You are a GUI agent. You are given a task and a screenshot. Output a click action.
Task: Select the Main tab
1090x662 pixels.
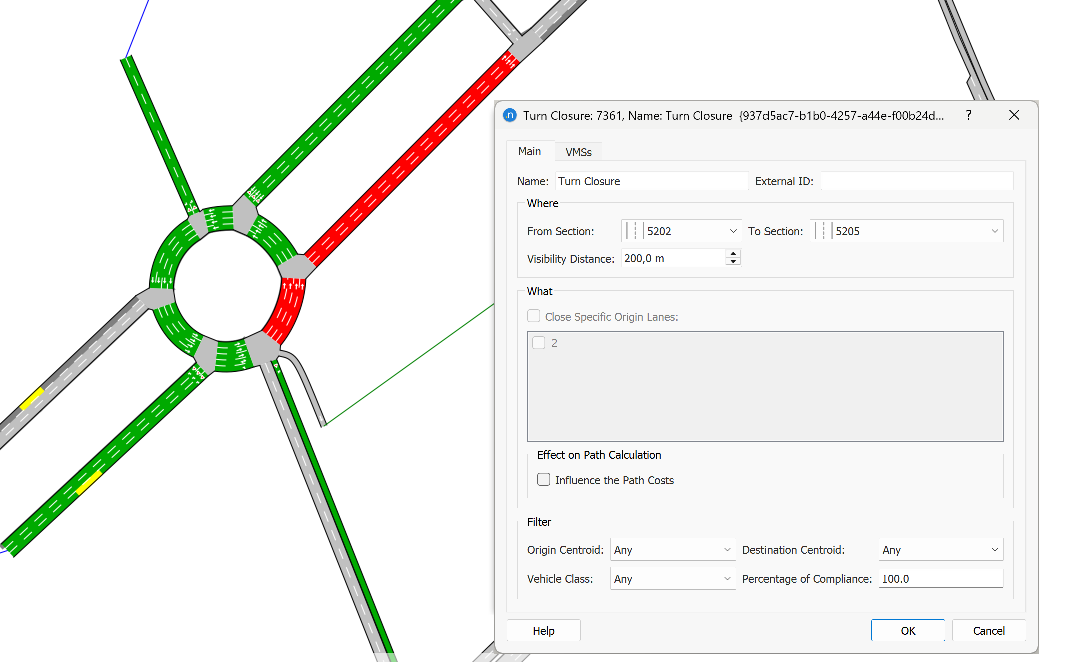pos(530,151)
